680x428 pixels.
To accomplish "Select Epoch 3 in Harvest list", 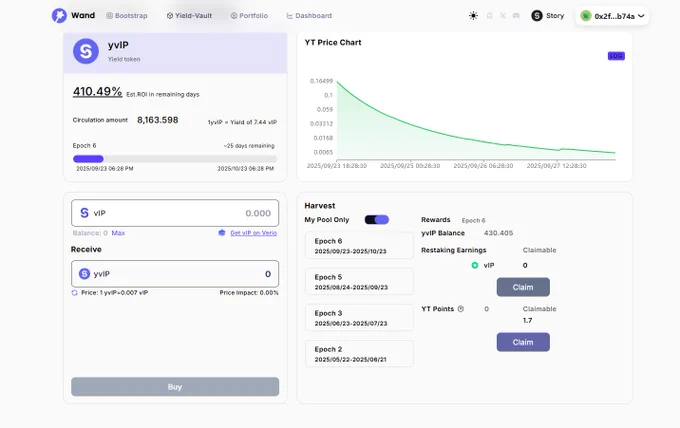I will click(x=359, y=317).
